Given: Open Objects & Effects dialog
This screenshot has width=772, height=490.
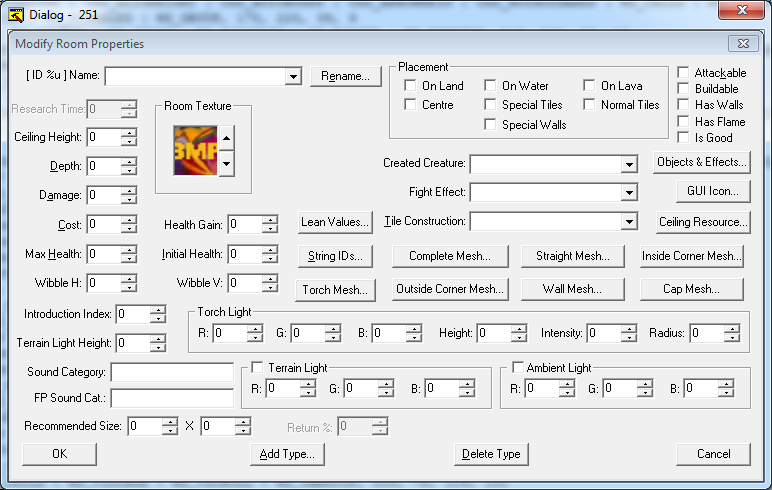Looking at the screenshot, I should 702,163.
